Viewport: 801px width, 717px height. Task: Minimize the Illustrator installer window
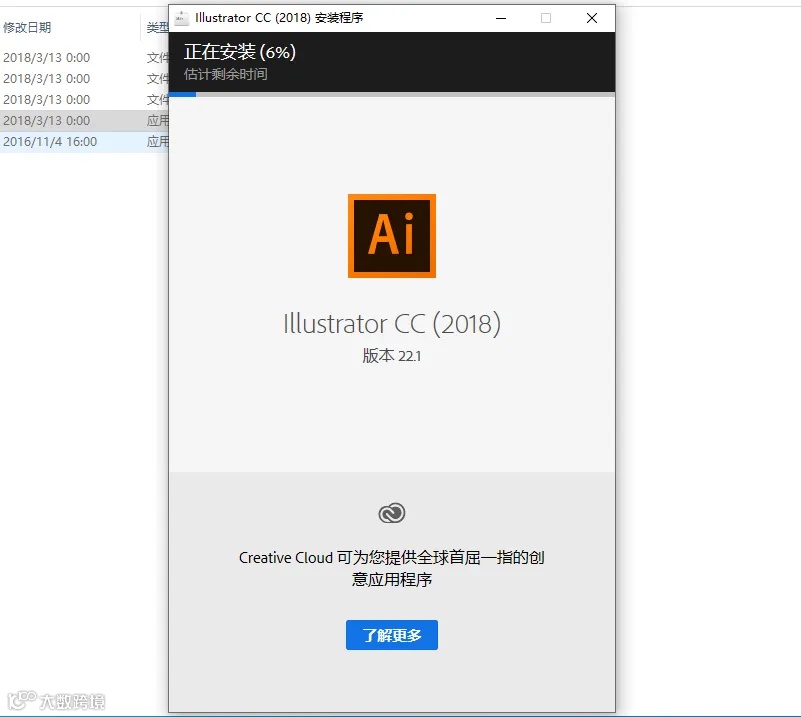click(x=501, y=18)
